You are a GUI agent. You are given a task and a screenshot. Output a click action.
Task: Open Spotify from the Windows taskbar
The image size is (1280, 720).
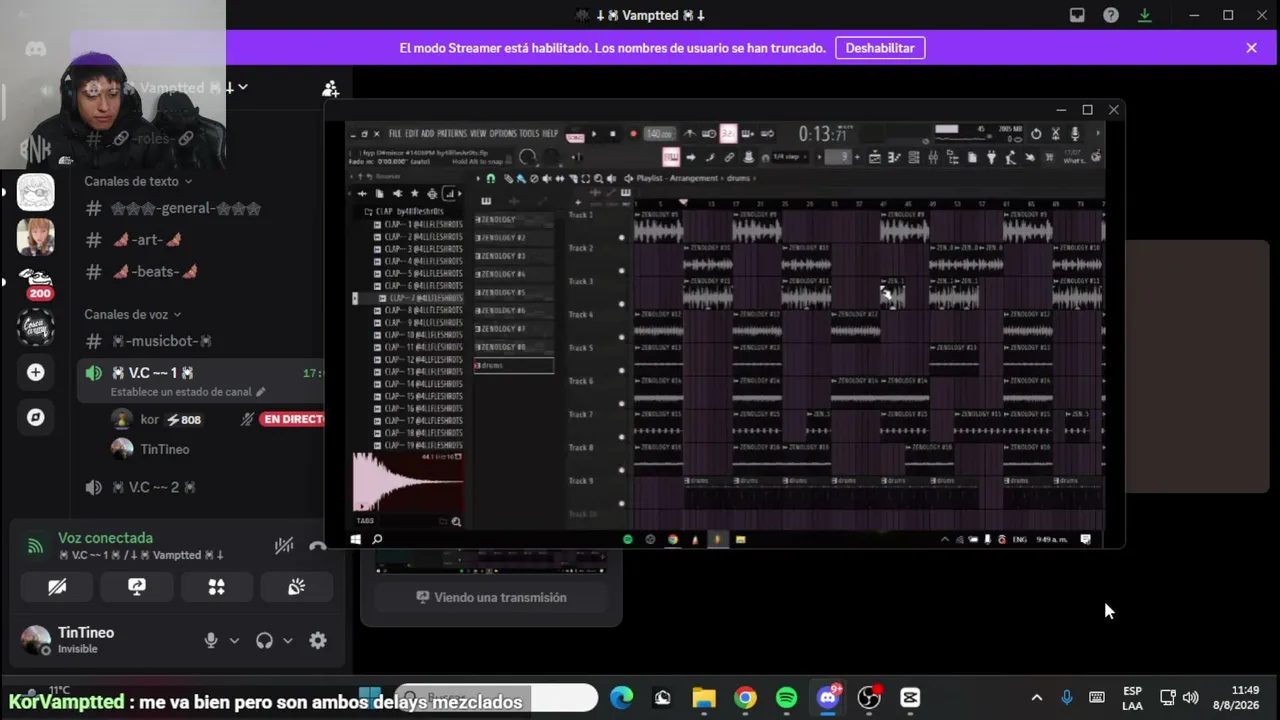(787, 698)
